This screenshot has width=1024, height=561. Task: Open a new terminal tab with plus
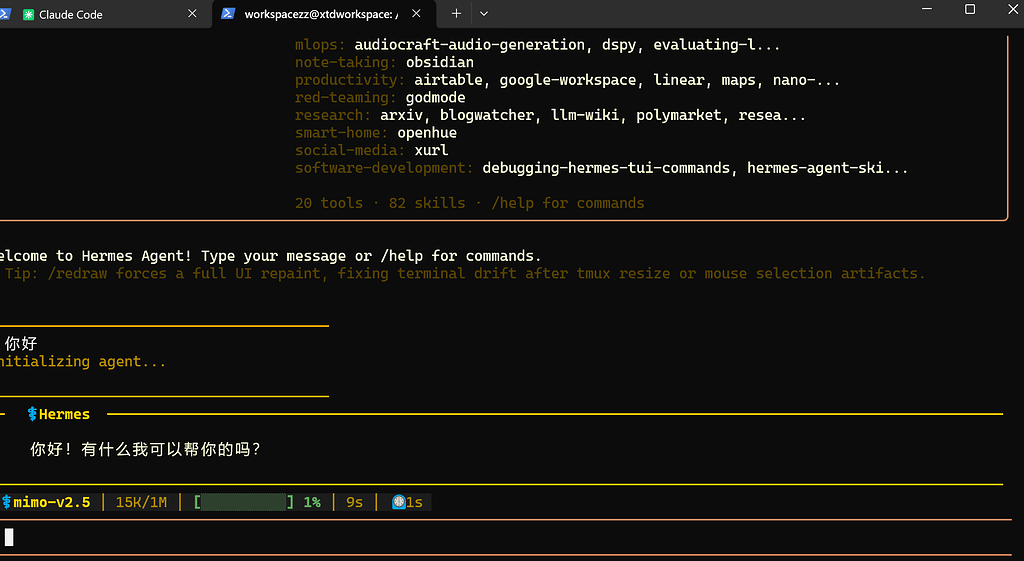coord(456,14)
